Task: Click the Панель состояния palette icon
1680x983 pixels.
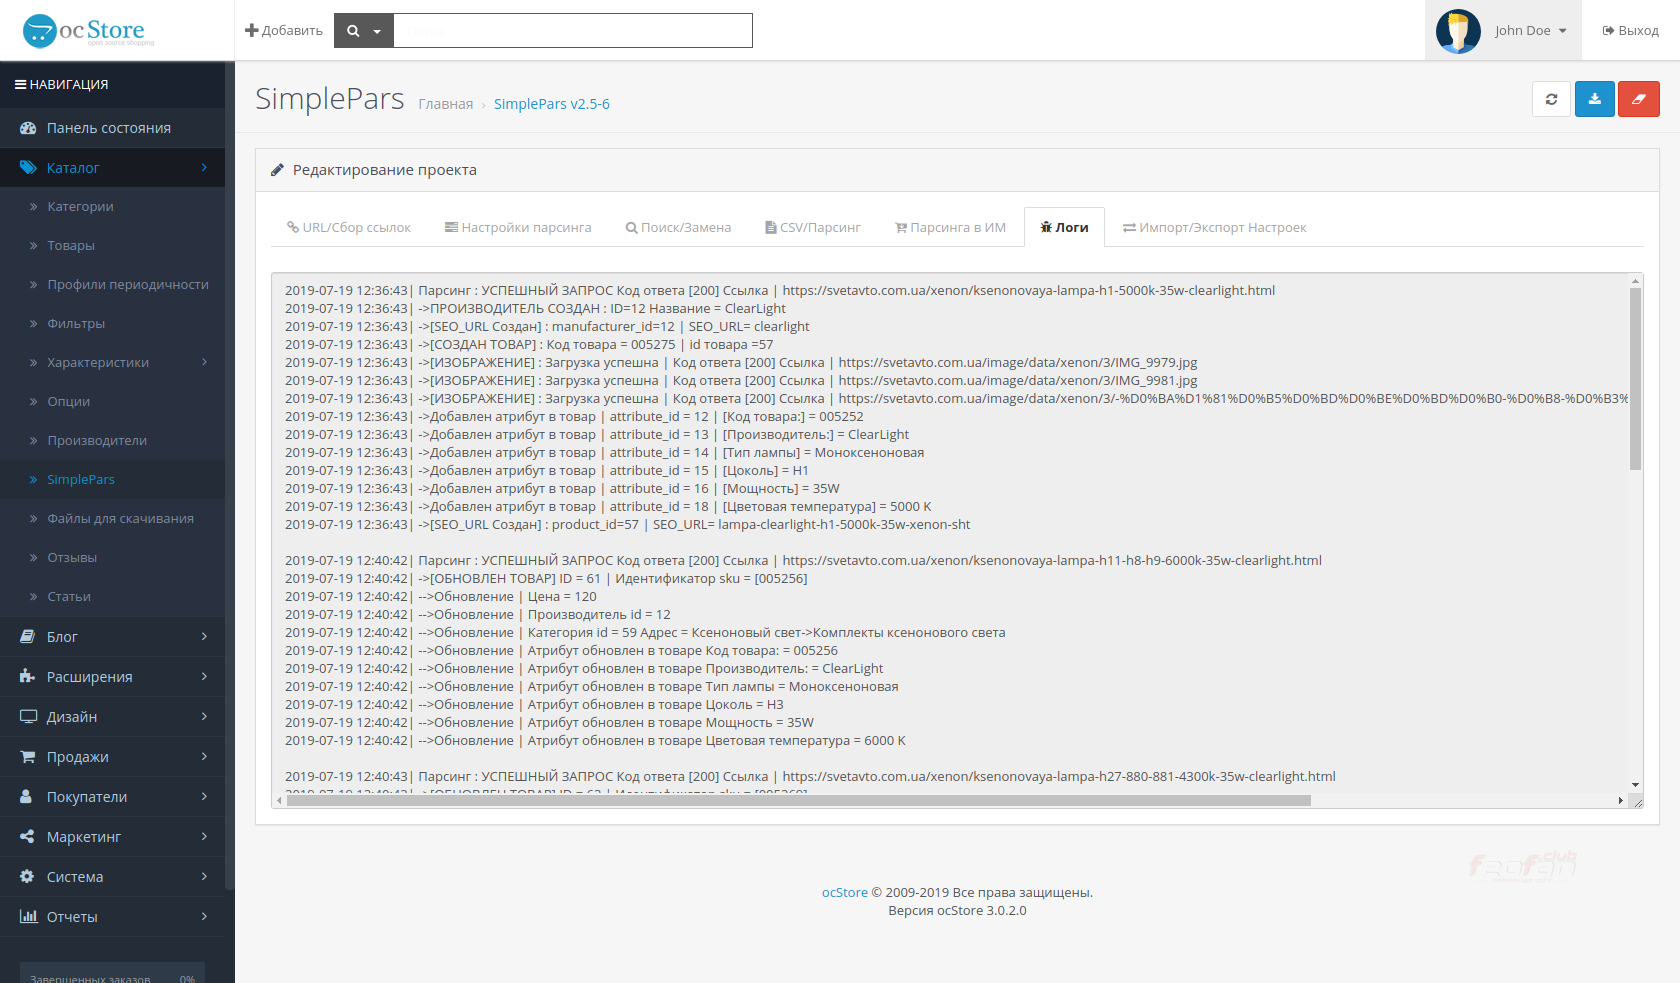Action: tap(28, 128)
